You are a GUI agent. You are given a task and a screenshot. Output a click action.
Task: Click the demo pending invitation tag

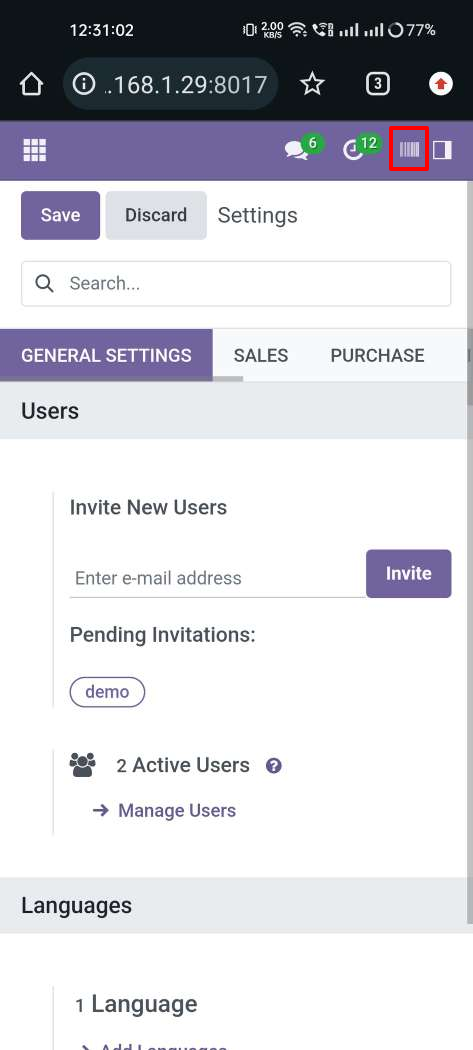coord(107,692)
